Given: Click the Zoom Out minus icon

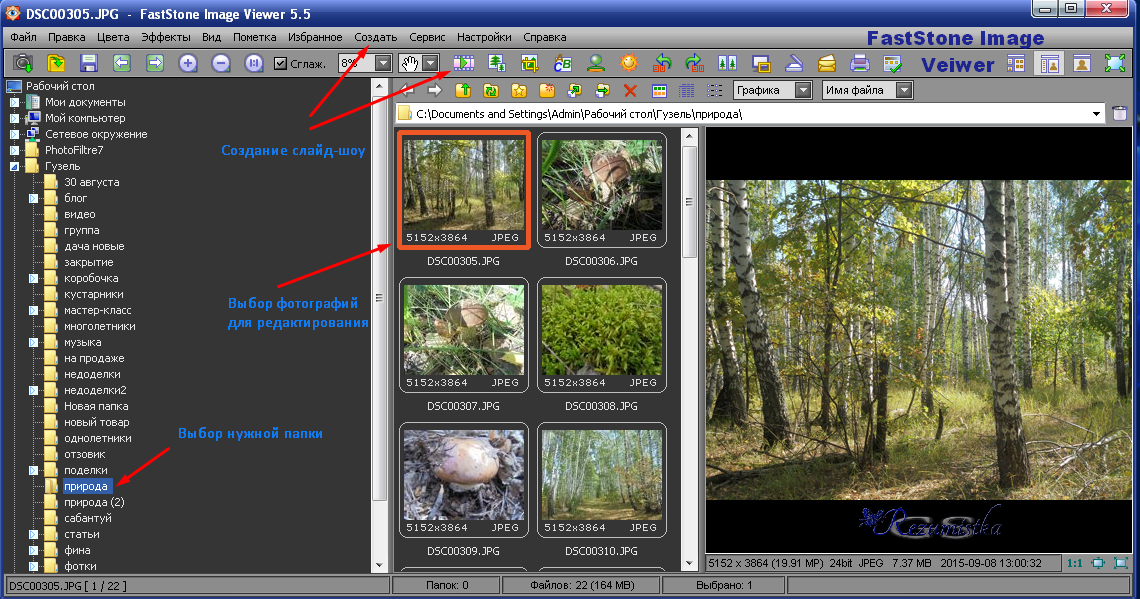Looking at the screenshot, I should [221, 63].
